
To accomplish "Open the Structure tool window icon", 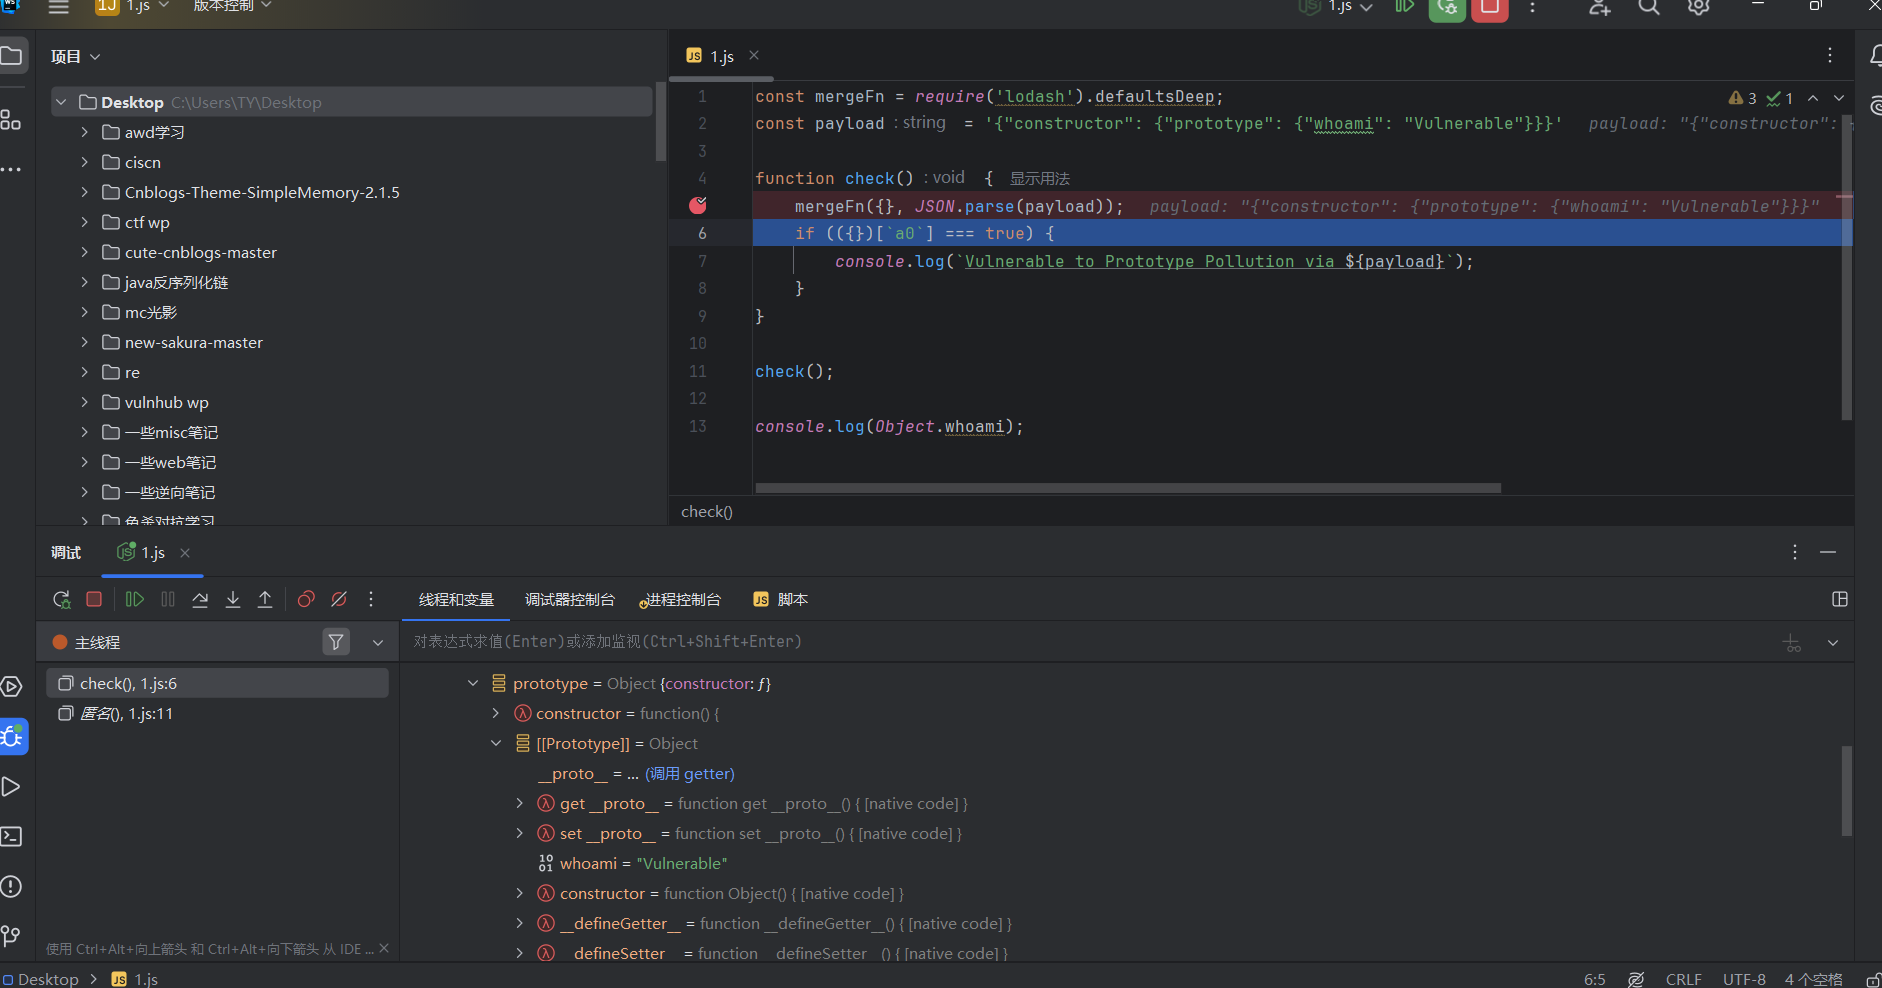I will coord(11,119).
